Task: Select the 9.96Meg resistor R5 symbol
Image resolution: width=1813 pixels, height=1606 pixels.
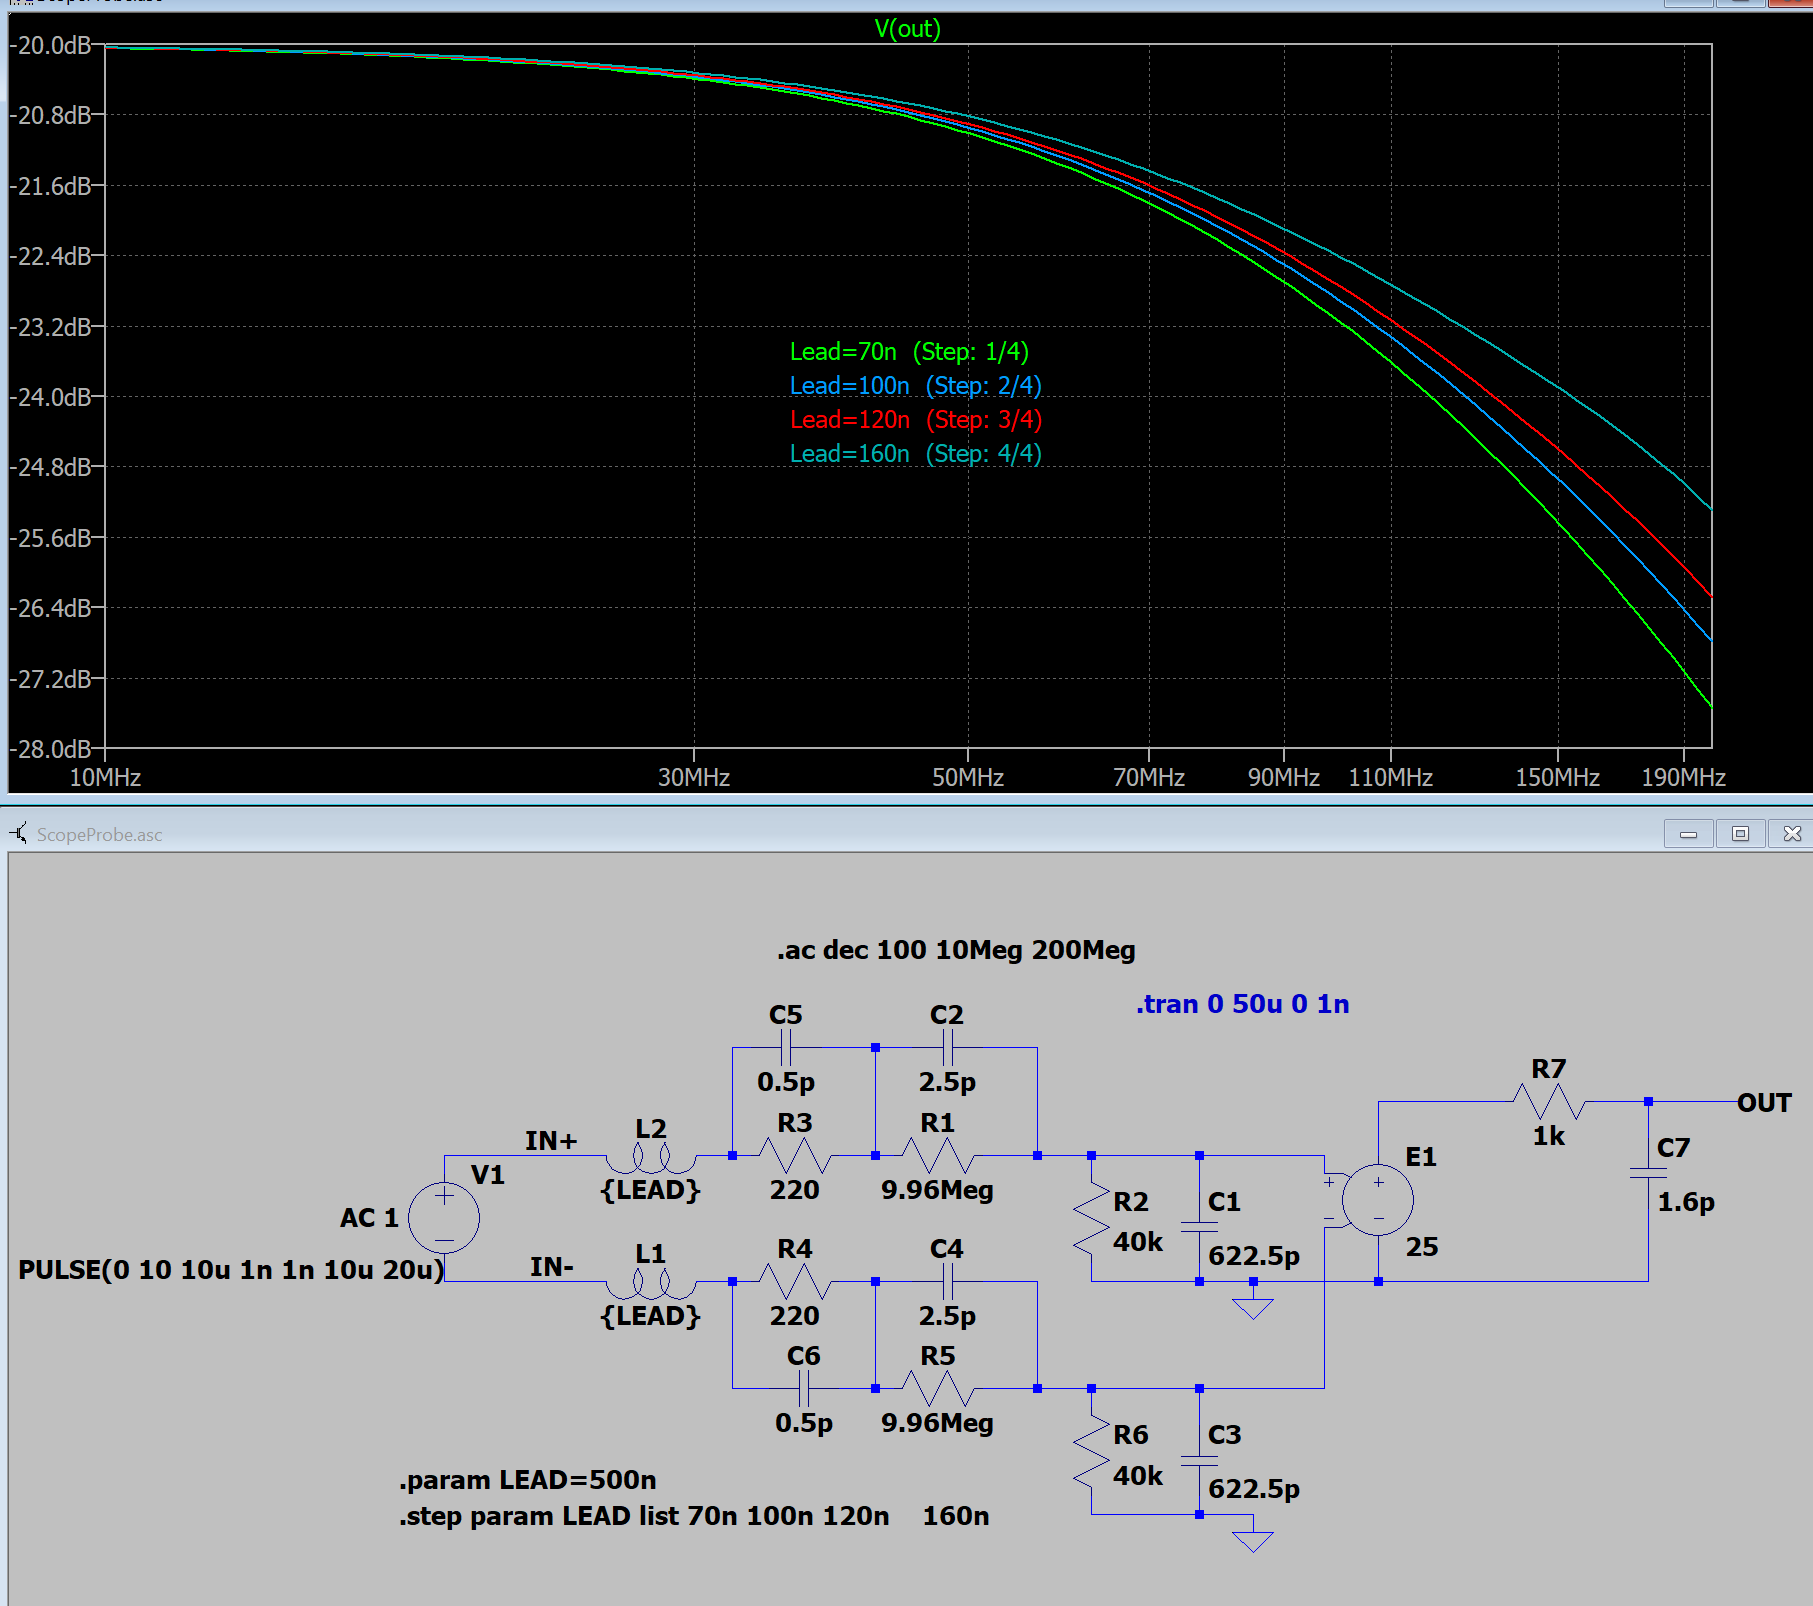Action: click(940, 1388)
